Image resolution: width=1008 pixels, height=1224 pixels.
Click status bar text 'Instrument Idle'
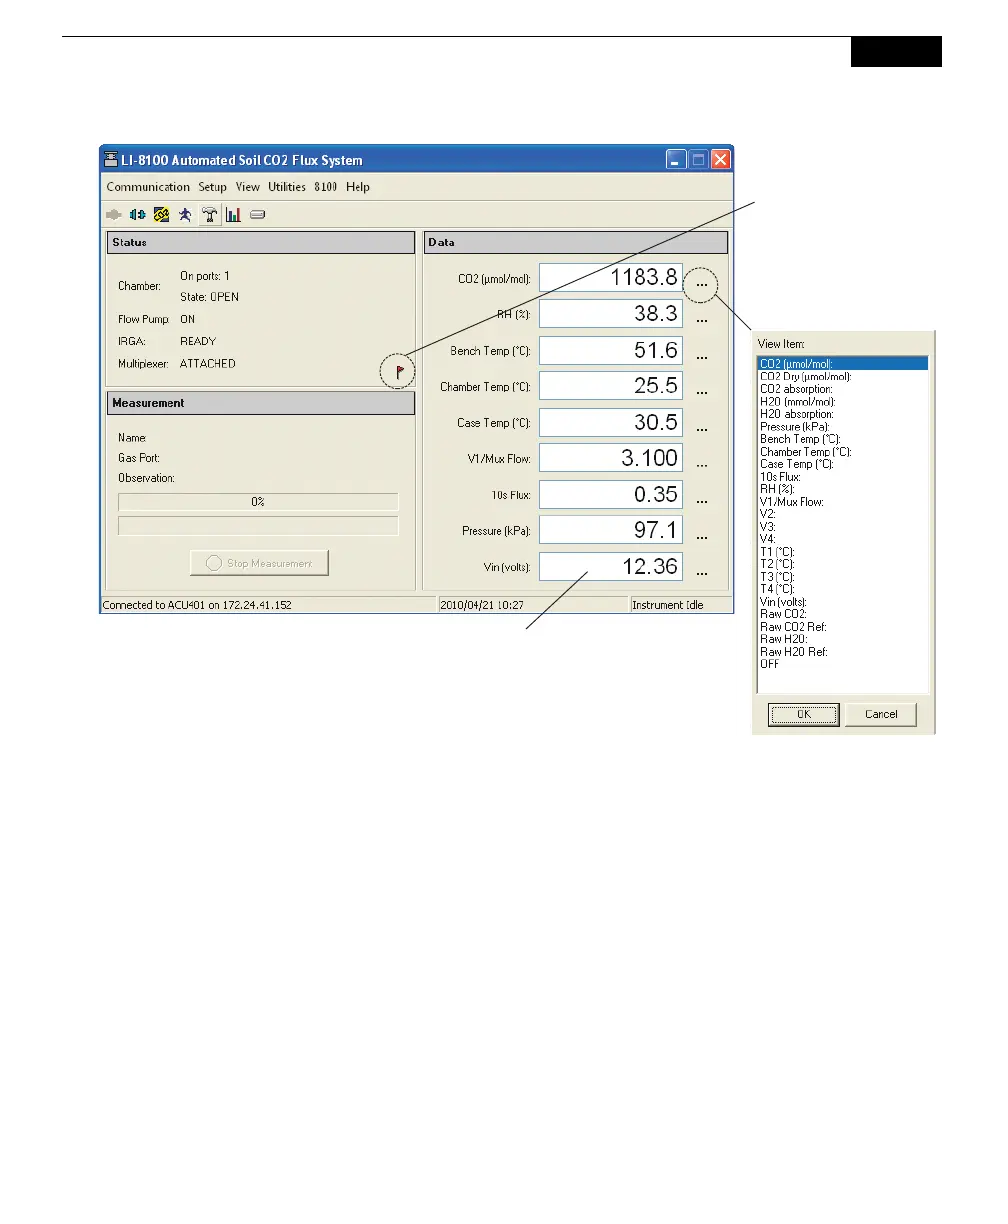(x=668, y=605)
